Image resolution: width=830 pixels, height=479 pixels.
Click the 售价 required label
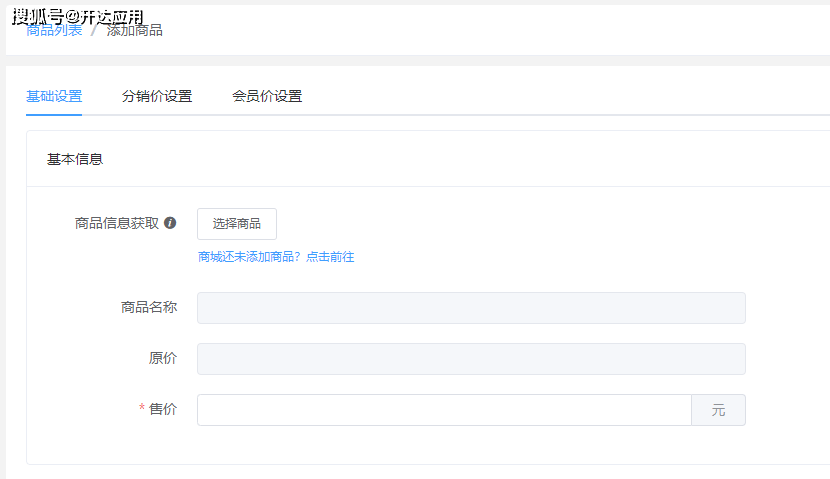tap(158, 409)
